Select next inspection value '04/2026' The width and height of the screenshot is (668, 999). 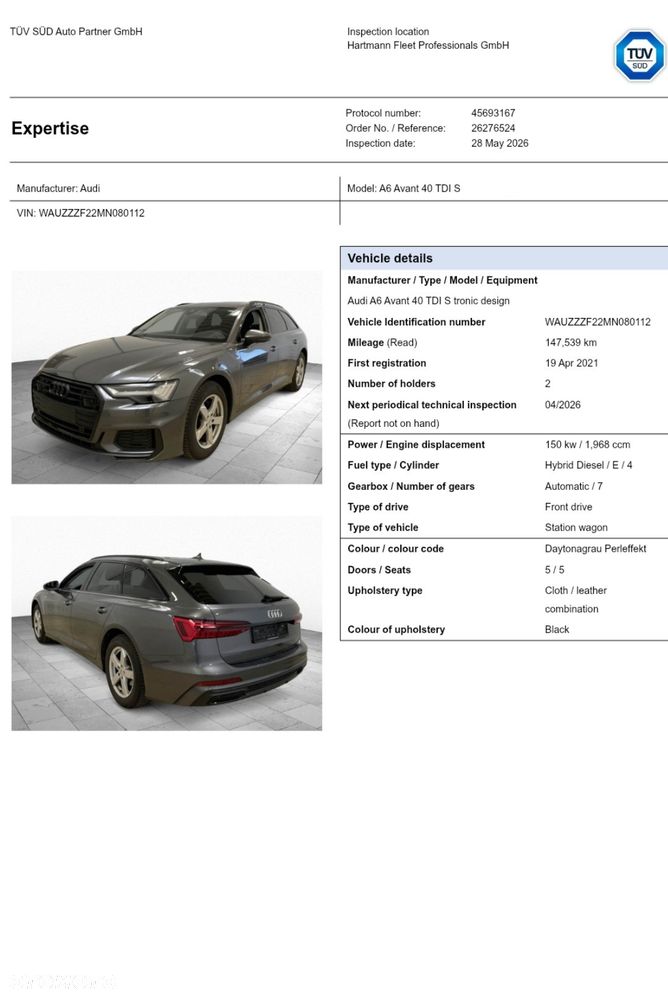pyautogui.click(x=562, y=405)
